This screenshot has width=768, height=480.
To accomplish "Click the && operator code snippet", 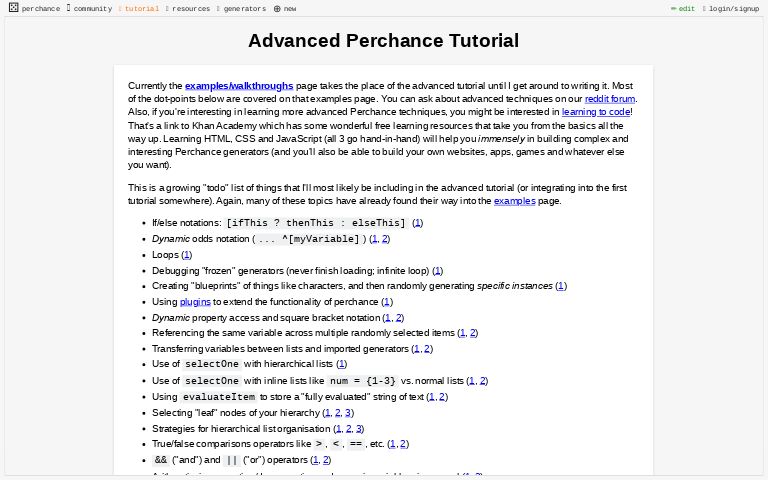I will click(x=161, y=460).
